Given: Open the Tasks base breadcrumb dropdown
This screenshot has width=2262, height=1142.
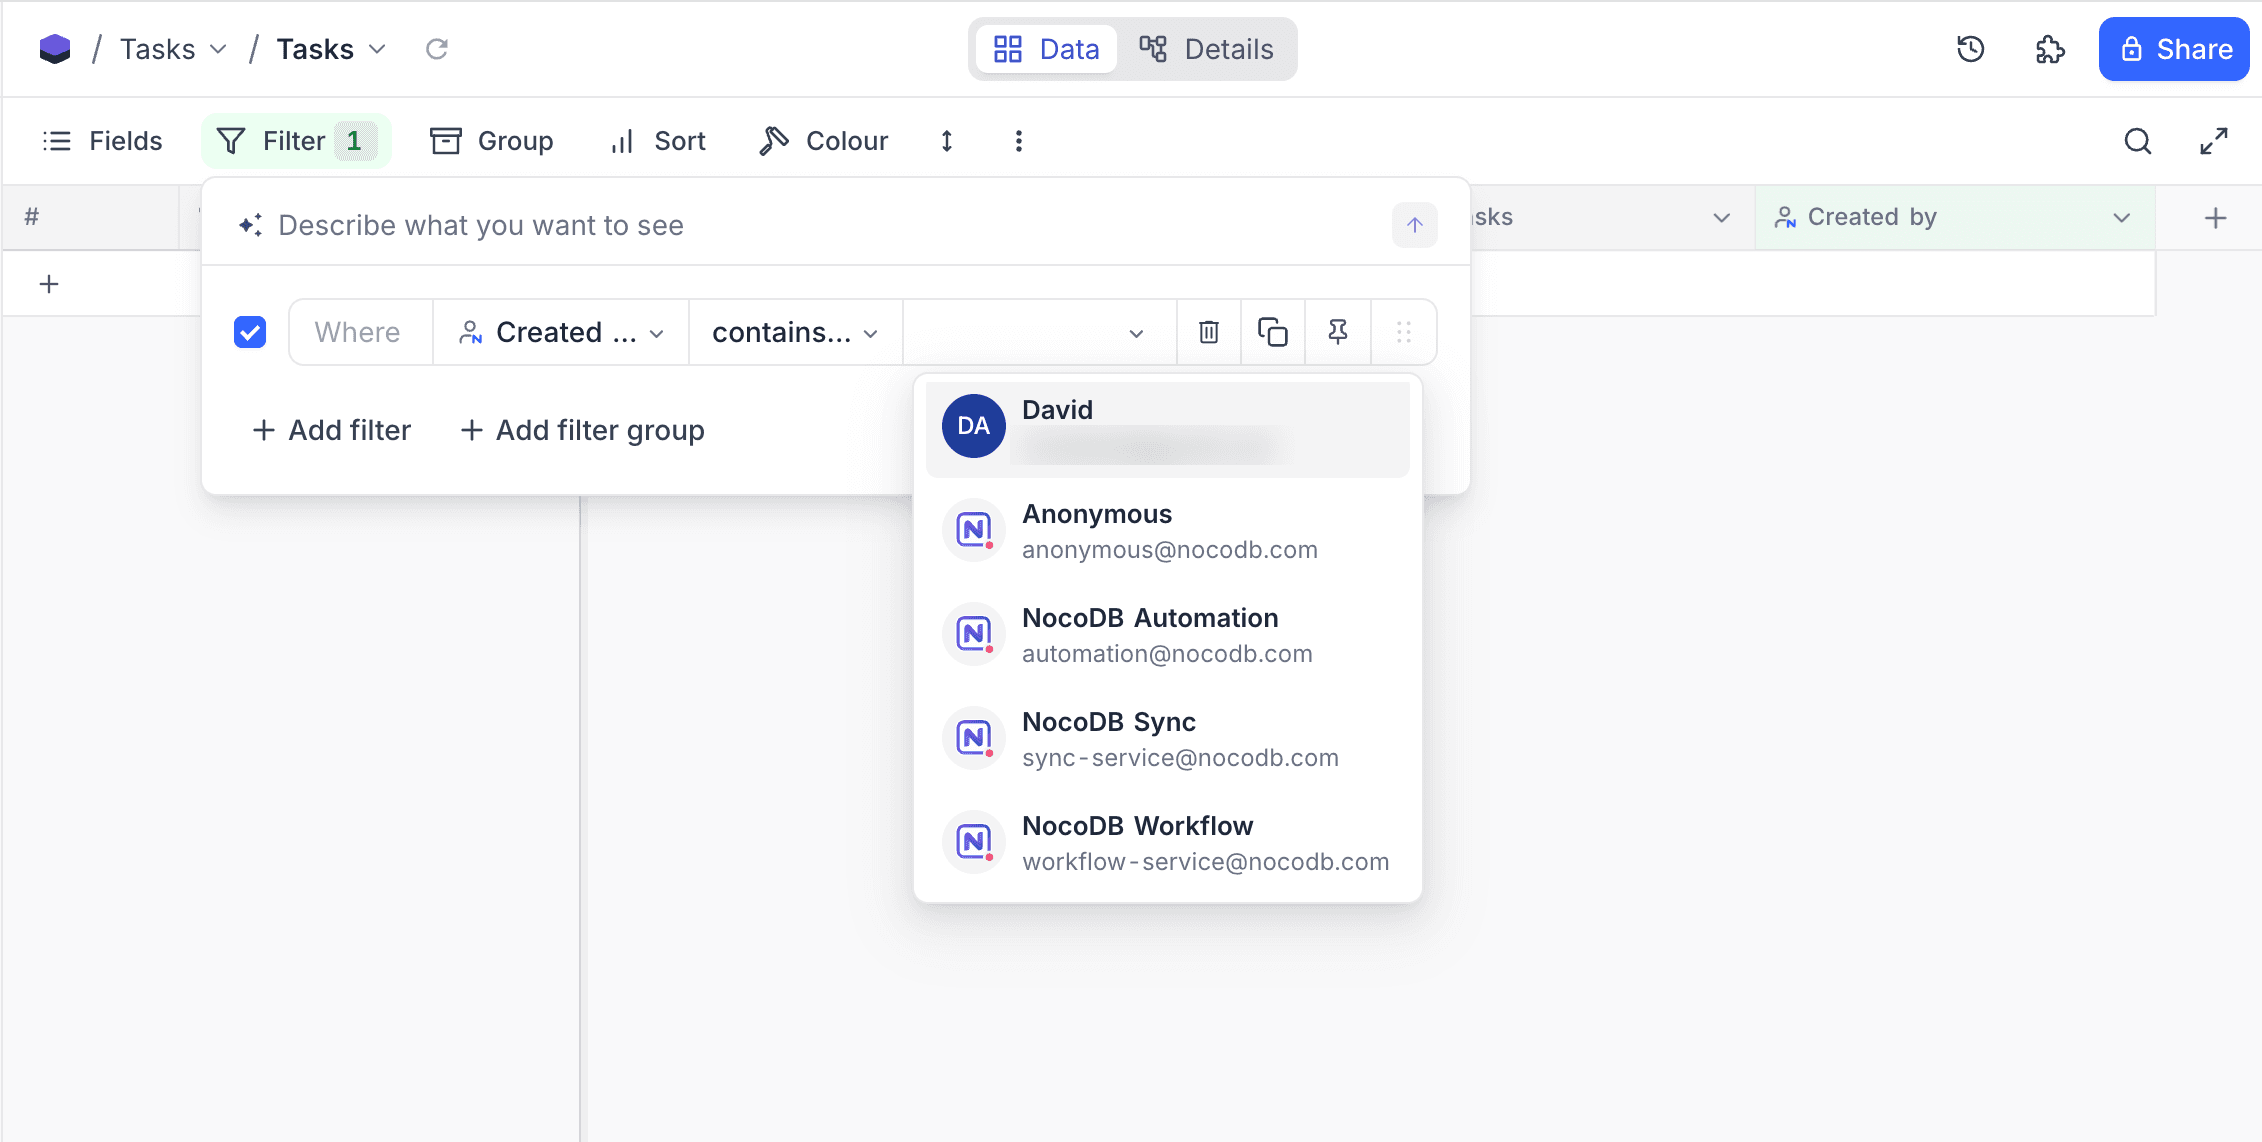Looking at the screenshot, I should [173, 49].
